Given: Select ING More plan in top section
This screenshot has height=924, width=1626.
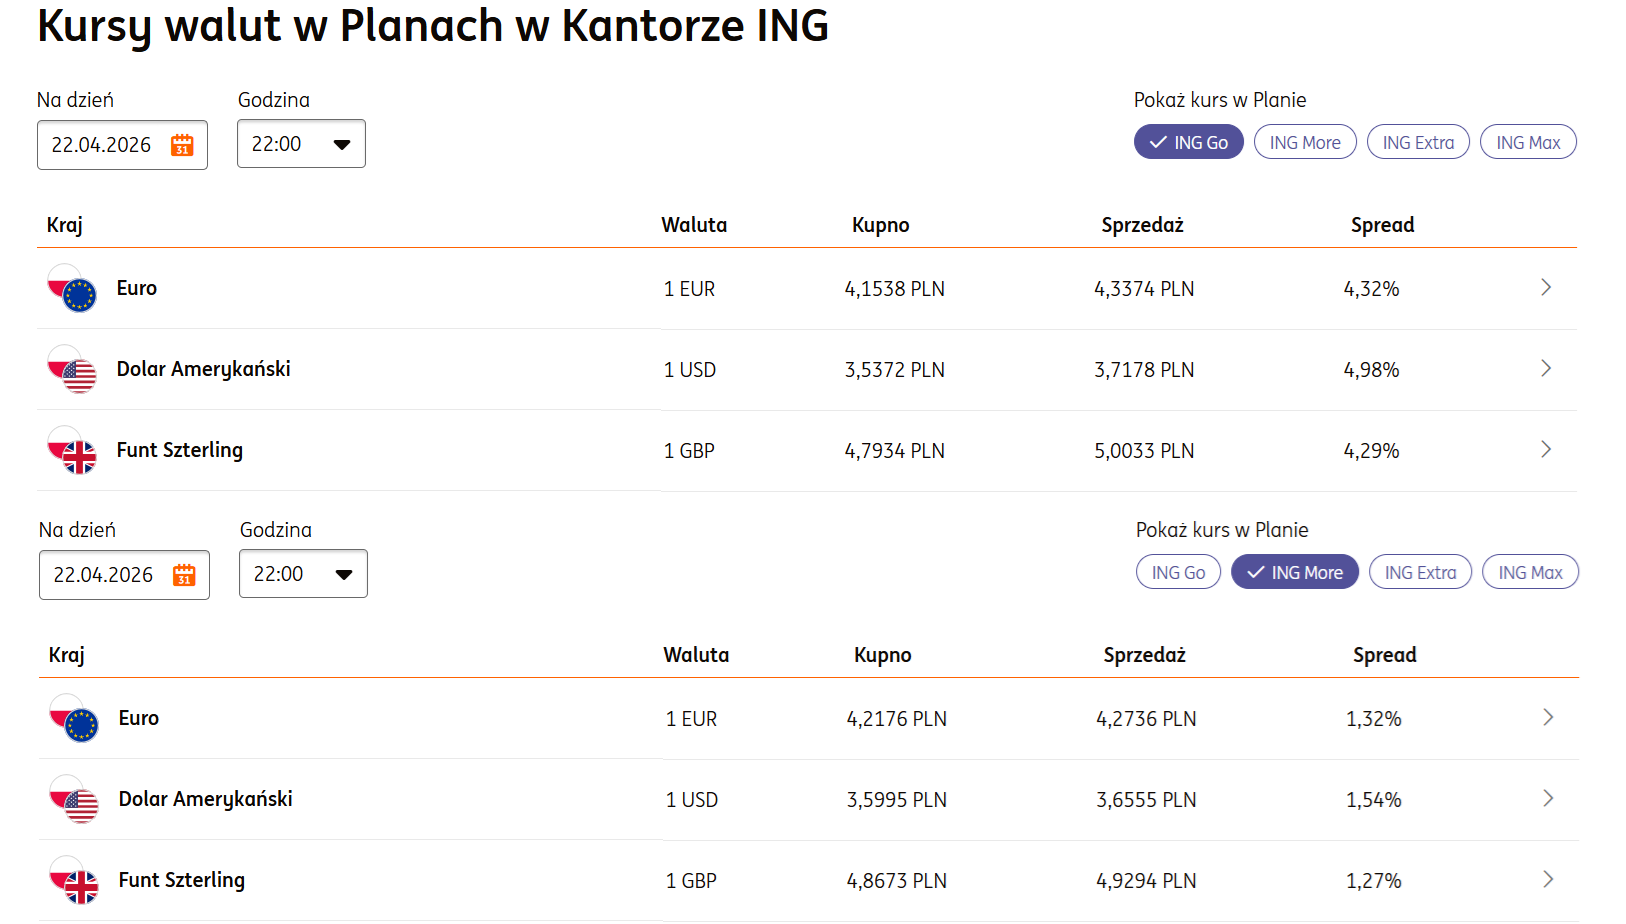Looking at the screenshot, I should pyautogui.click(x=1304, y=142).
